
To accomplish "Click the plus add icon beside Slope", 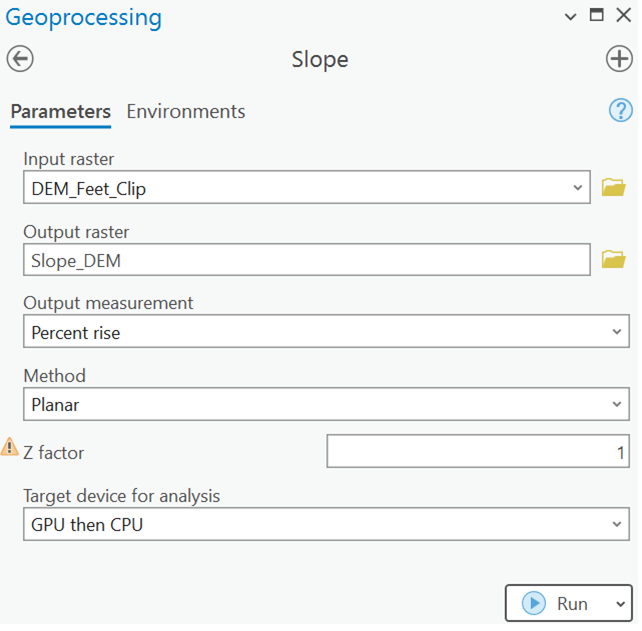I will [x=619, y=59].
